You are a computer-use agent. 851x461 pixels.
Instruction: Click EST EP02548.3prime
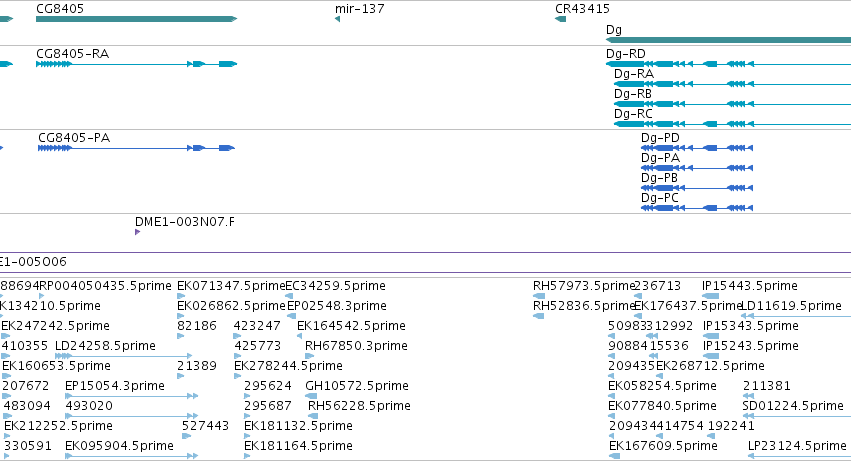tap(336, 306)
